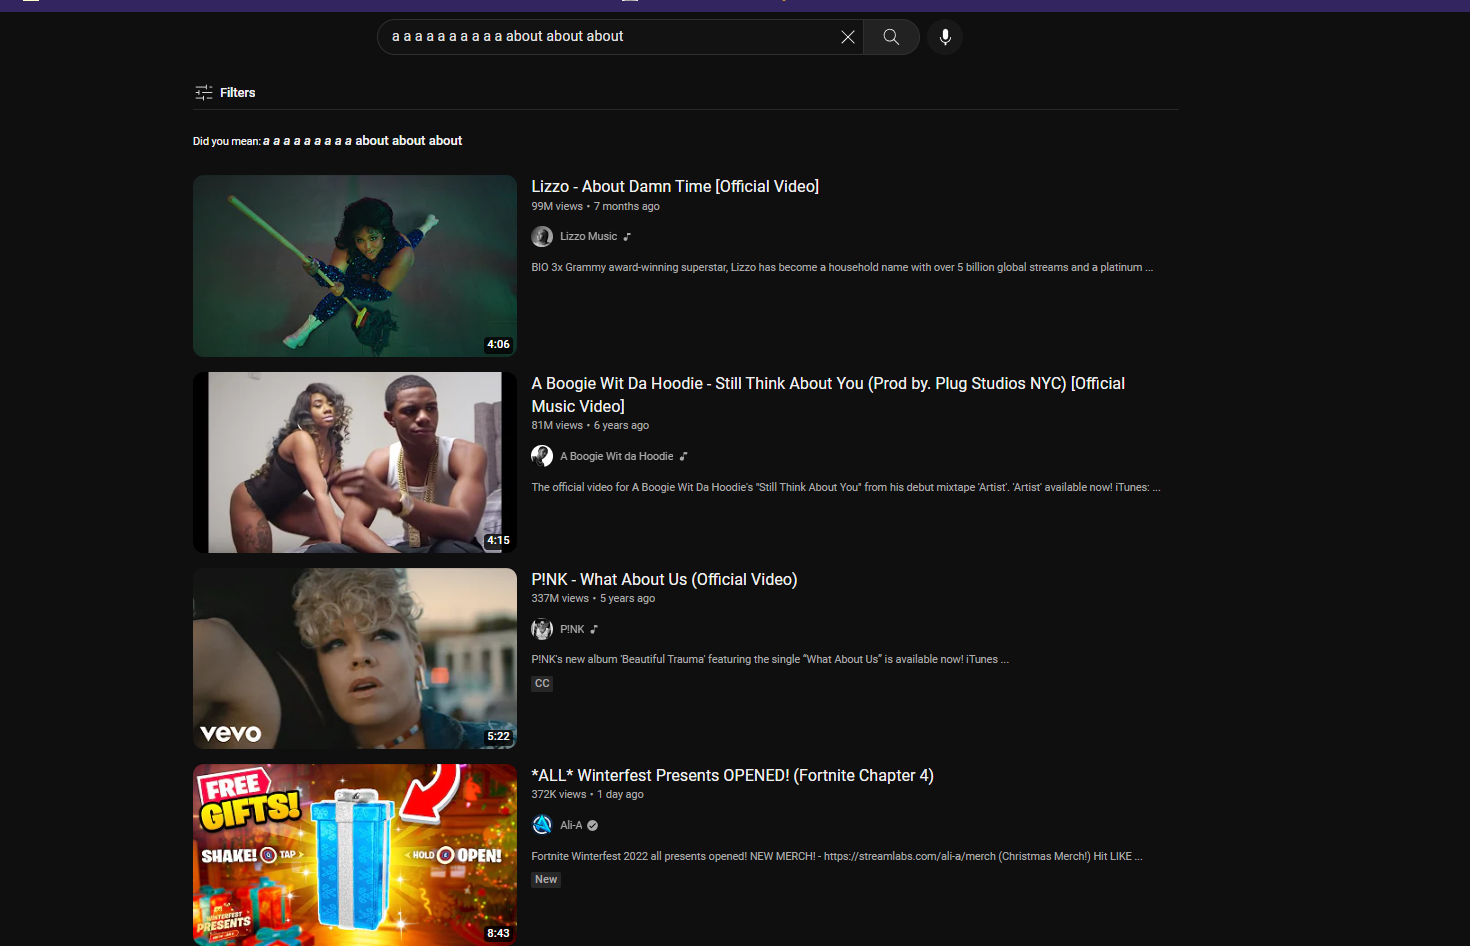The width and height of the screenshot is (1470, 946).
Task: Open the search Filters panel
Action: point(224,92)
